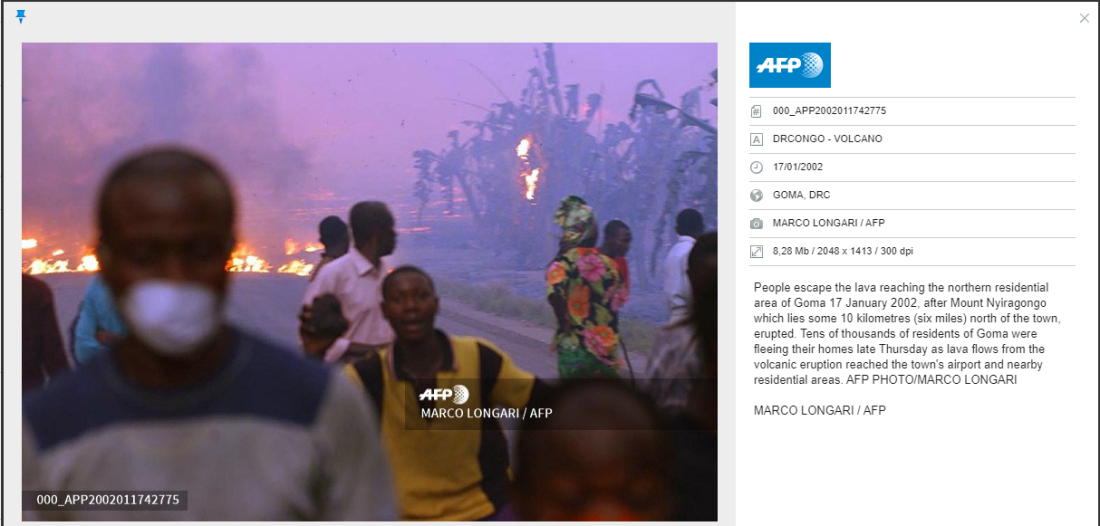Click the globe location icon

click(x=756, y=195)
